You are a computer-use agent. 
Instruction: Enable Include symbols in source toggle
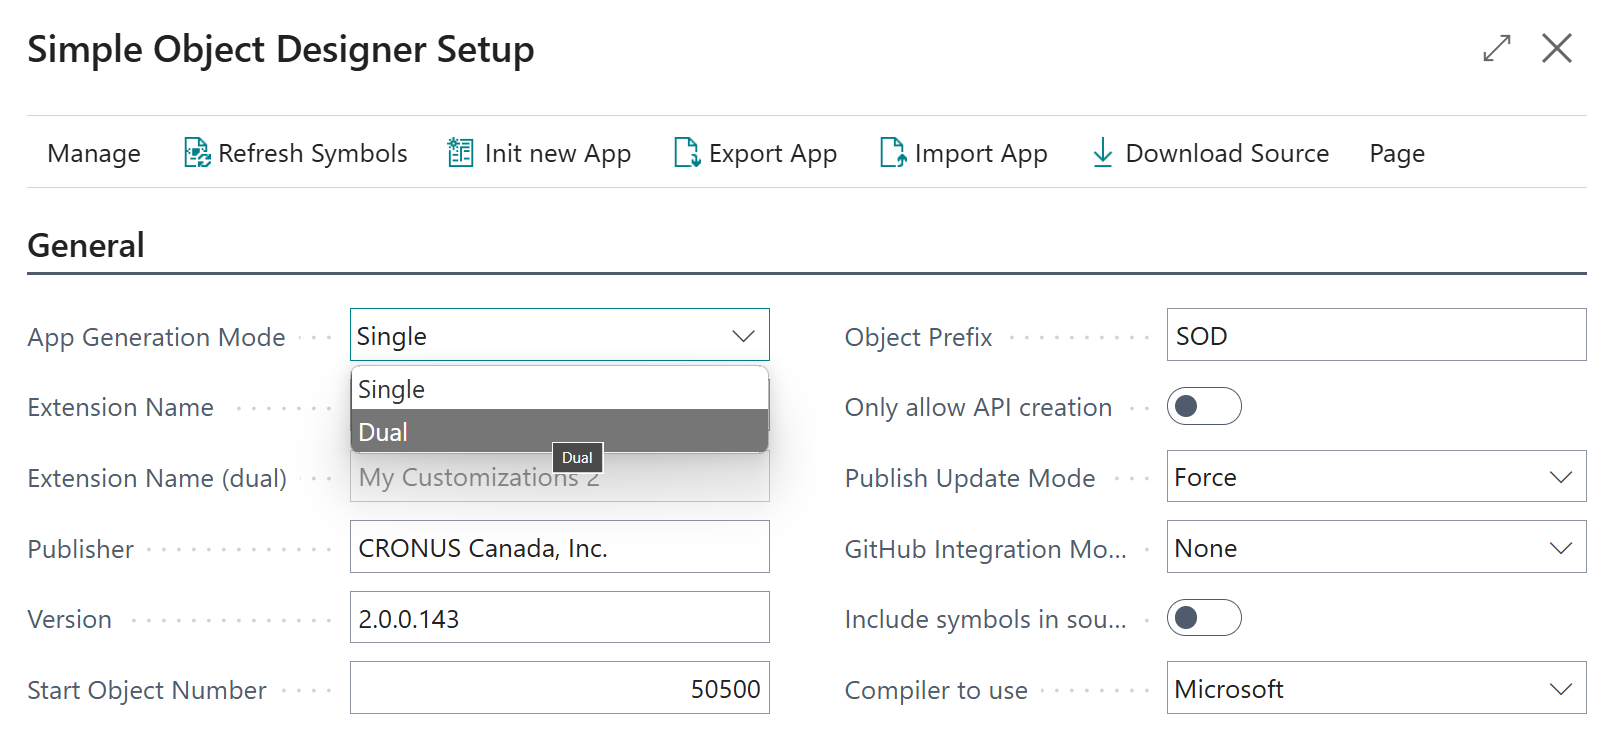click(x=1203, y=618)
